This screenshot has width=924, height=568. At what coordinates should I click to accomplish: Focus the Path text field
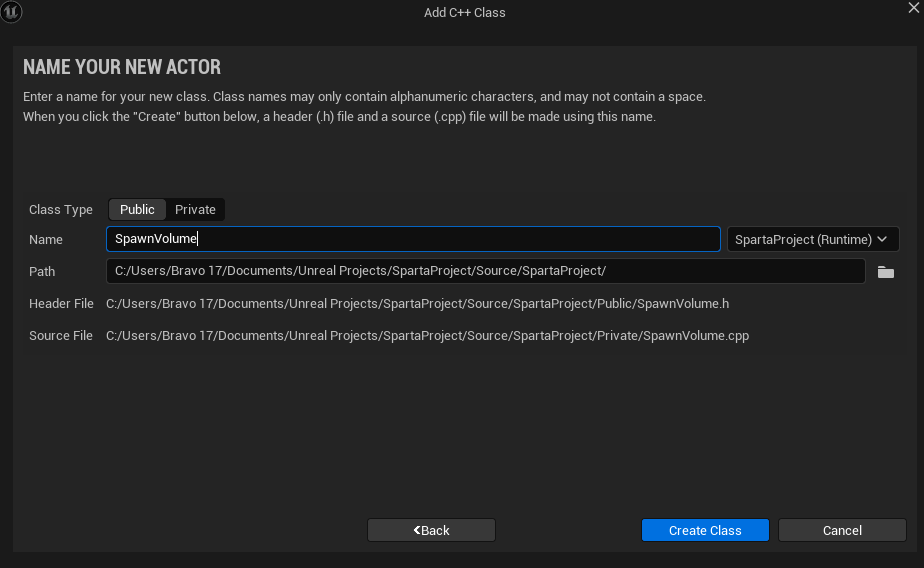click(486, 271)
